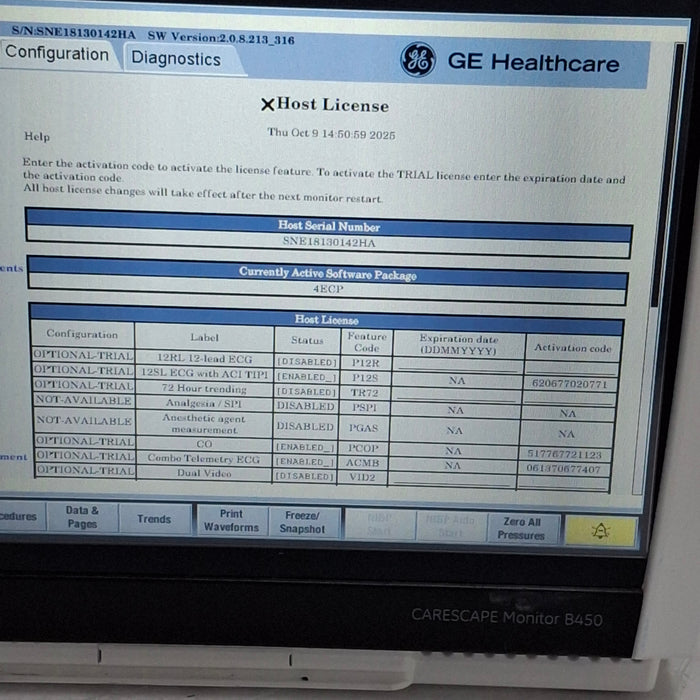Select Zero All Pressures
The image size is (700, 700).
pos(521,528)
